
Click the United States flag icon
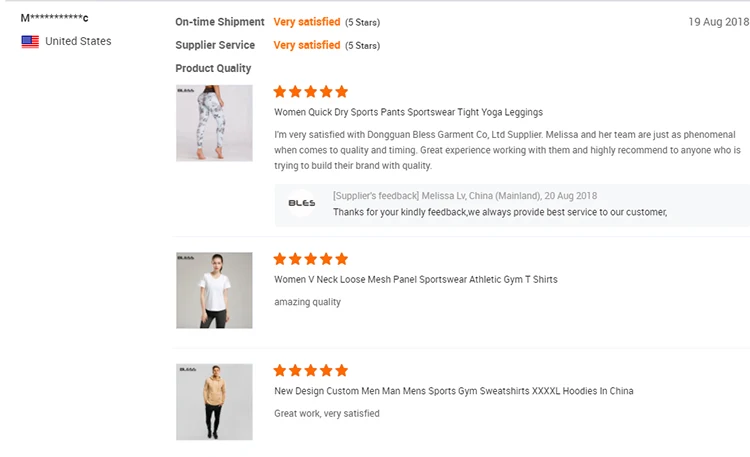point(30,41)
